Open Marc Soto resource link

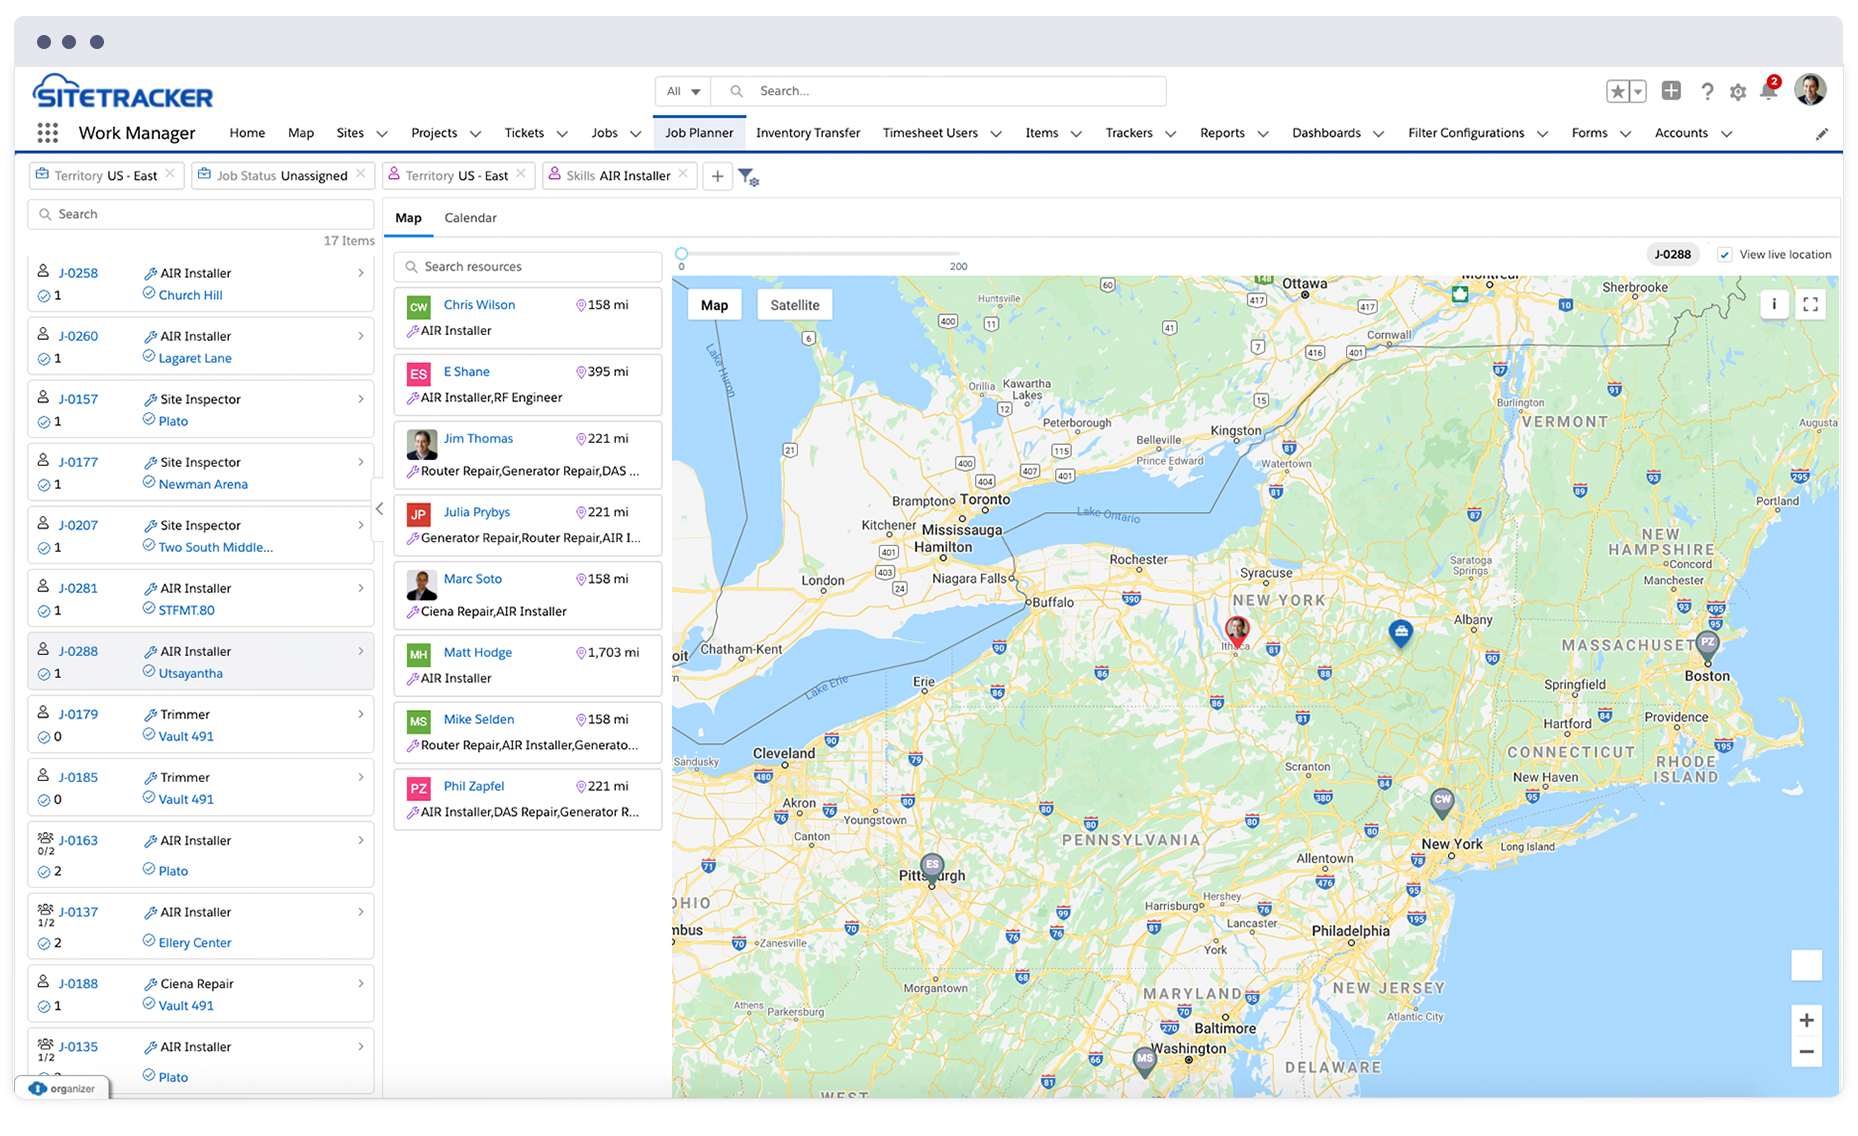click(472, 579)
